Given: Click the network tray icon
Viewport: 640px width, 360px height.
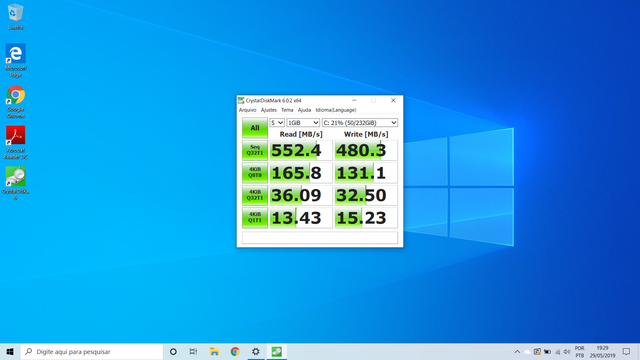Looking at the screenshot, I should [x=558, y=352].
